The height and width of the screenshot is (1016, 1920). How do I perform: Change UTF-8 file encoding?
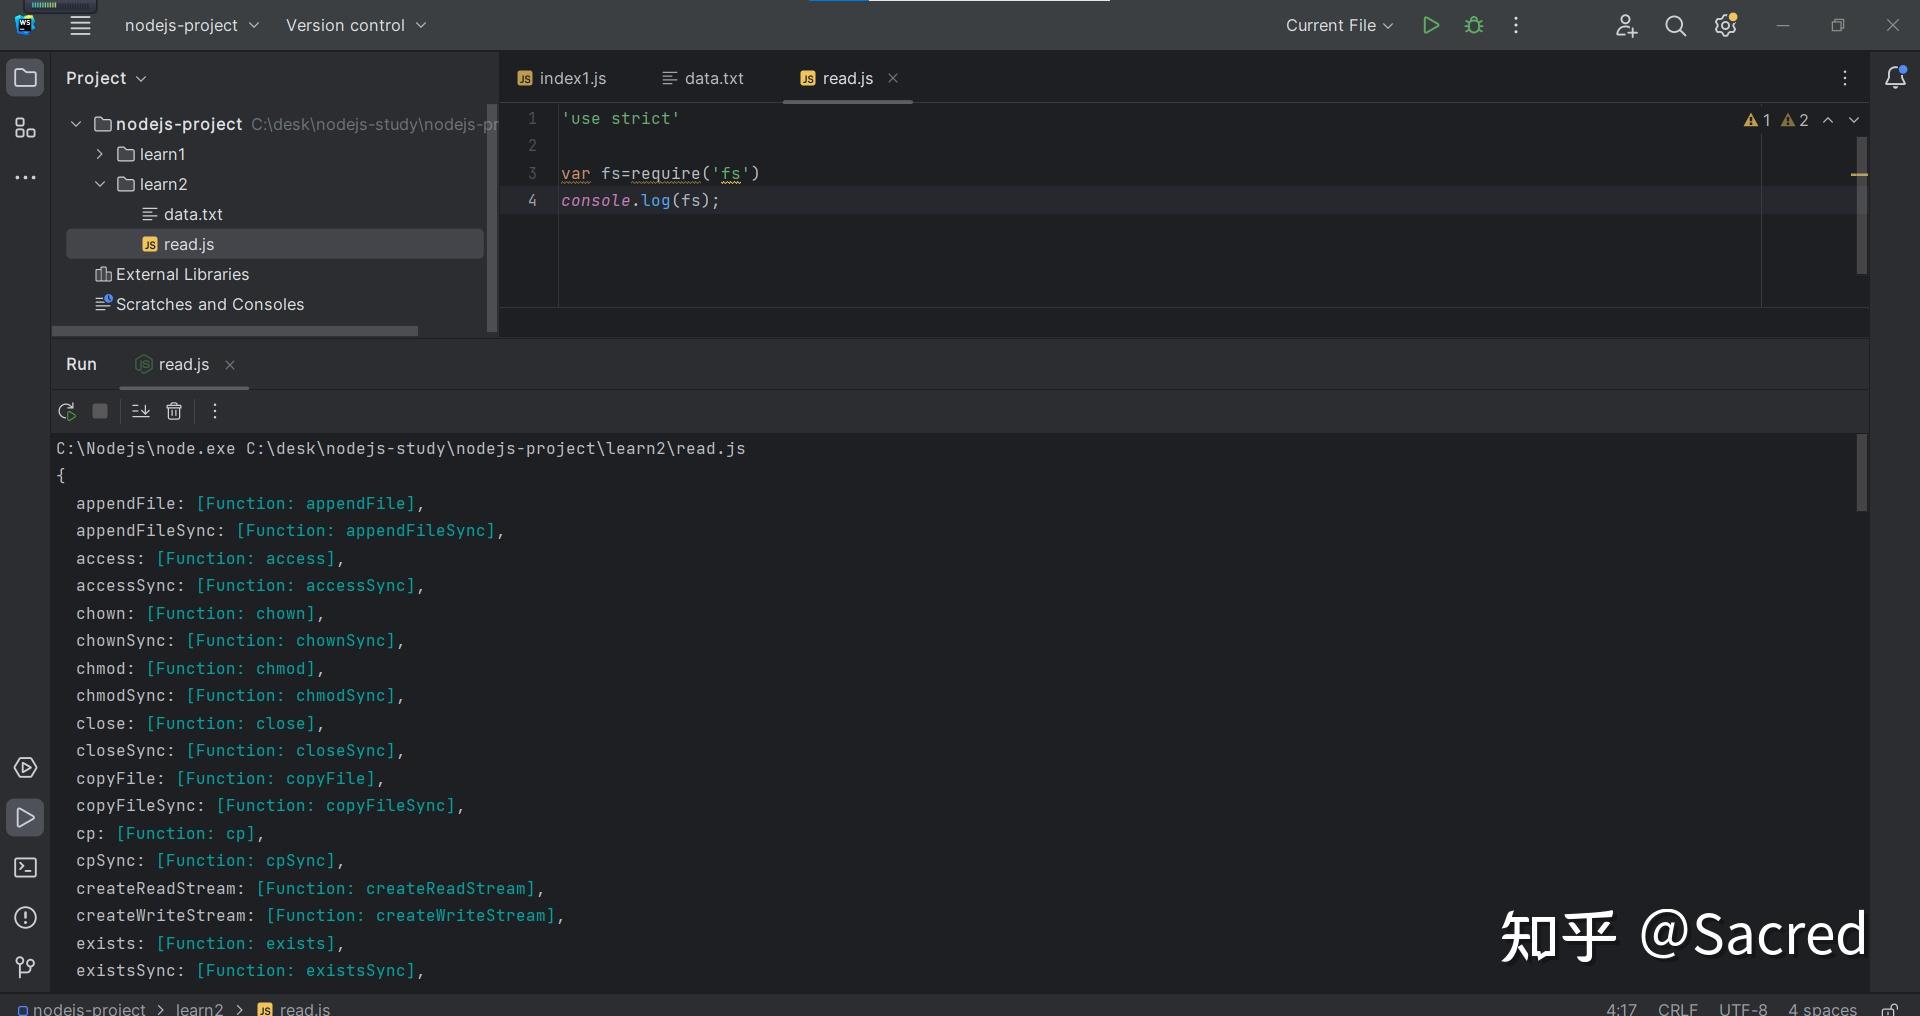pos(1743,1009)
